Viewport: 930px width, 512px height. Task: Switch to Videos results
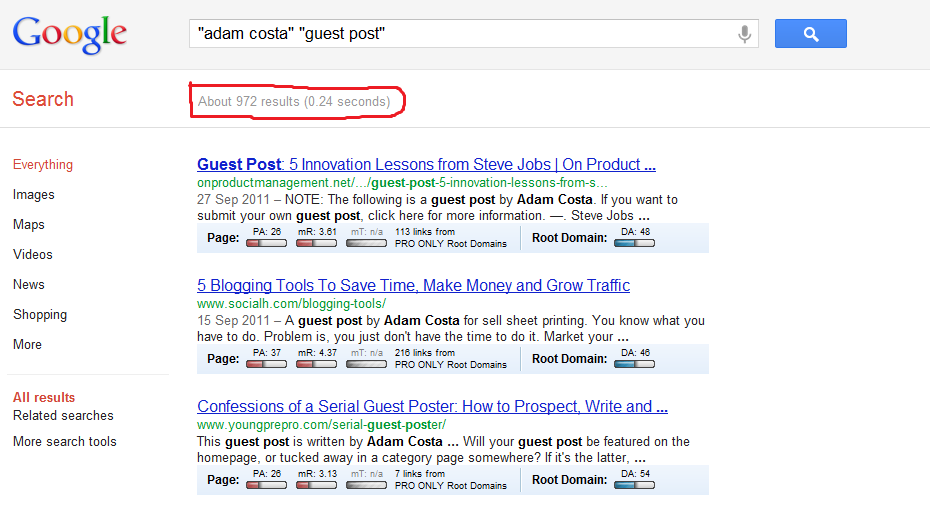(x=33, y=255)
